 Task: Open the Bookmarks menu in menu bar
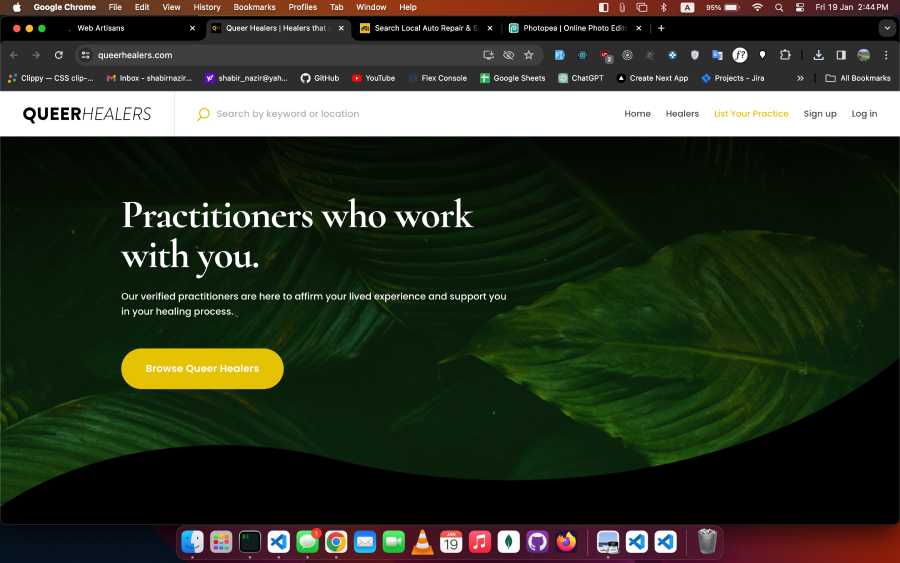point(254,7)
